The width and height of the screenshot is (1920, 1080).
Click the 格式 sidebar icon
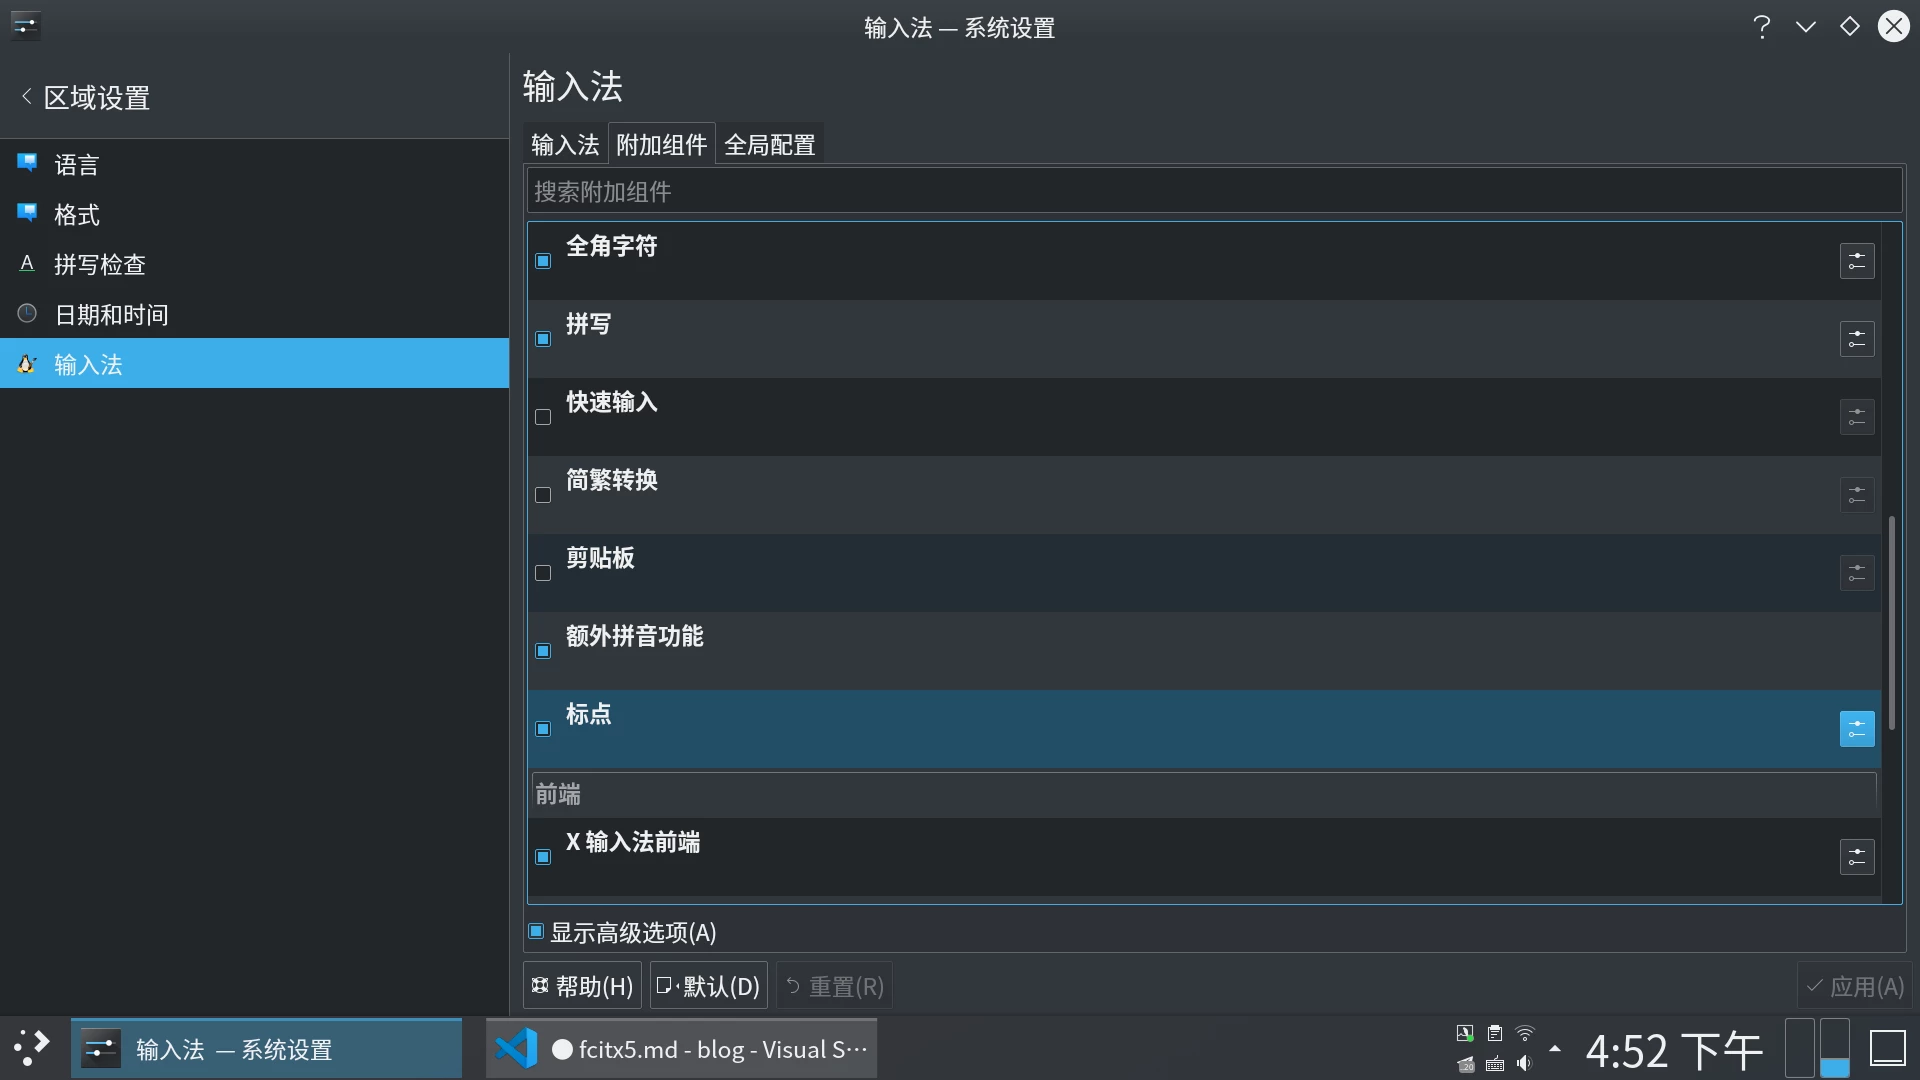coord(27,212)
